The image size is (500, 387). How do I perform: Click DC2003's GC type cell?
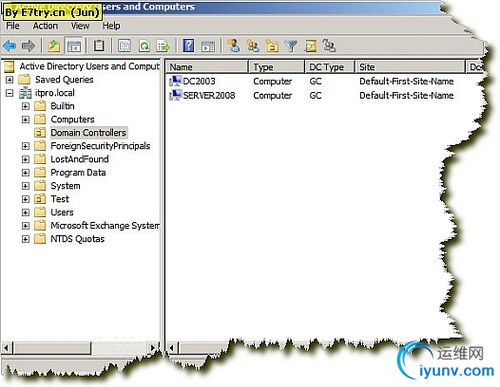tap(315, 81)
